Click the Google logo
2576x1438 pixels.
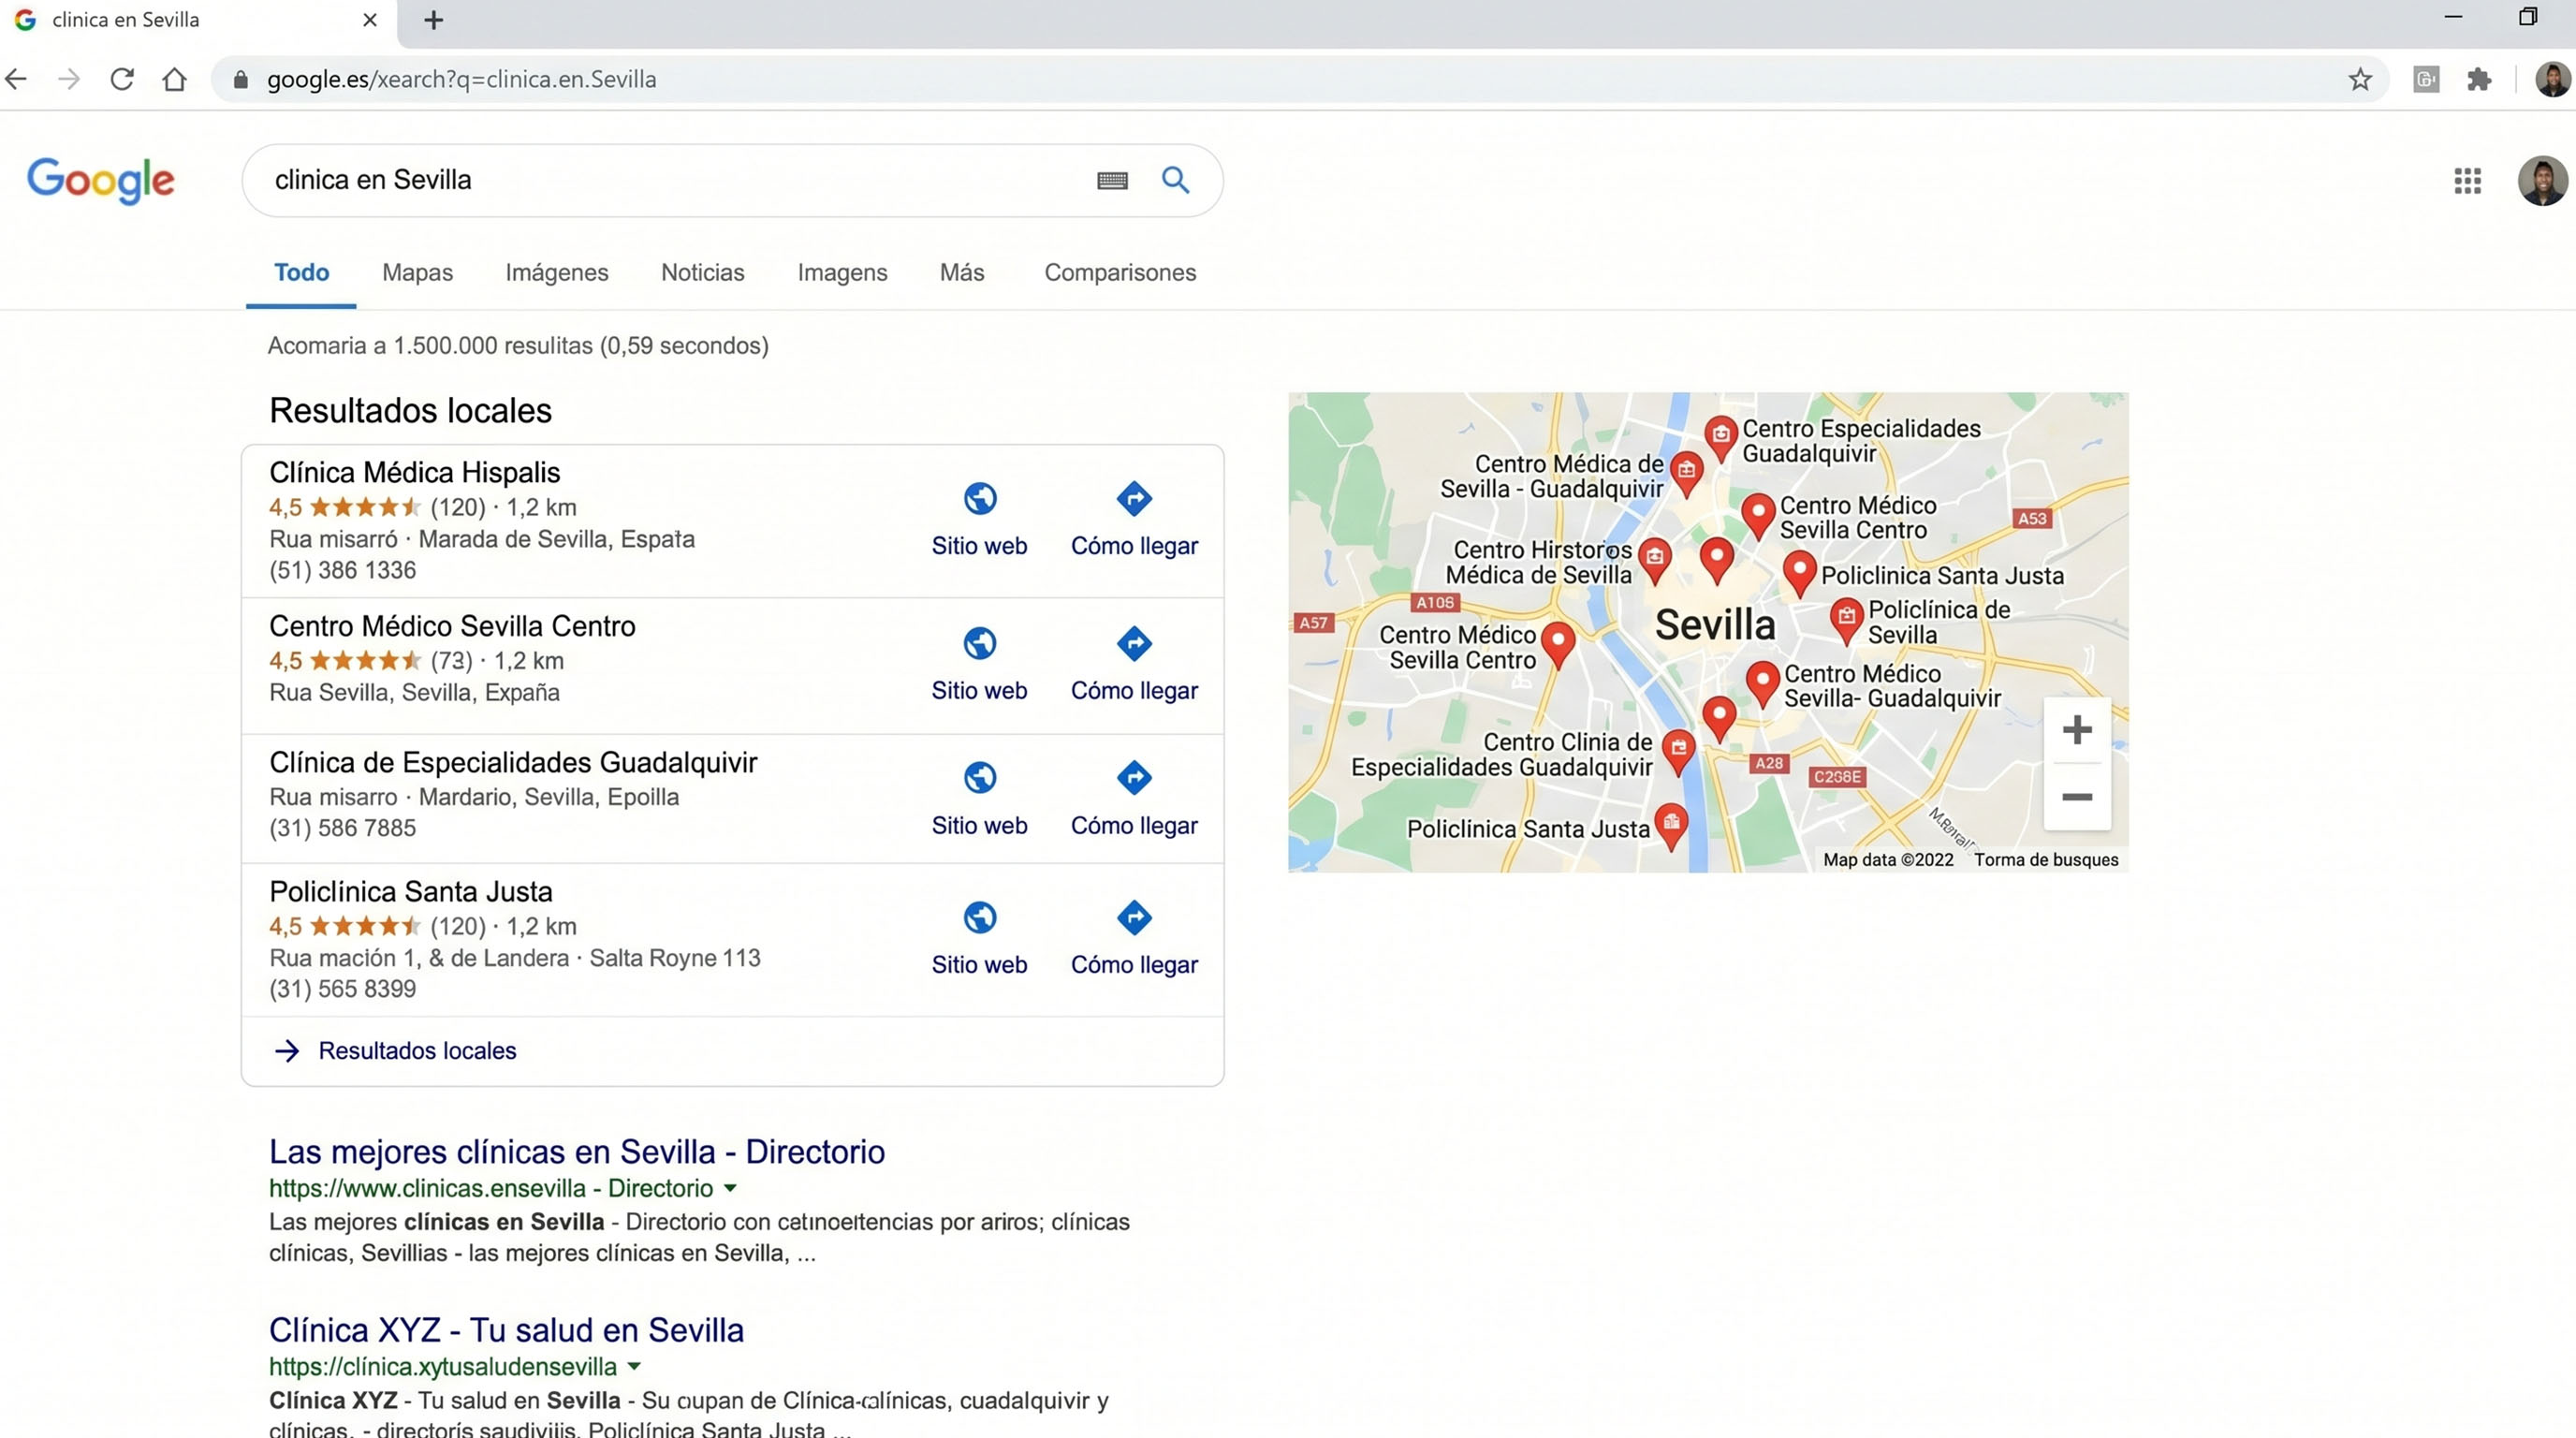tap(101, 181)
